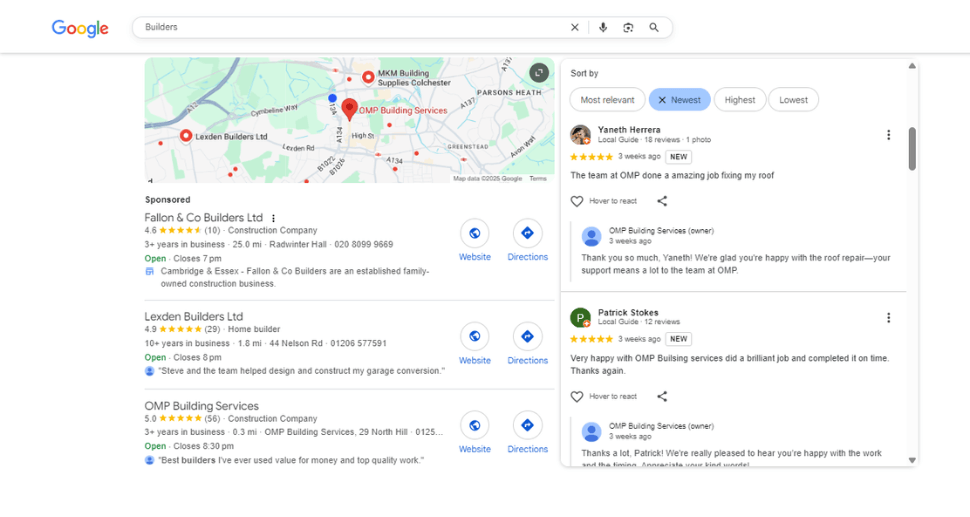This screenshot has width=970, height=517.
Task: Share Patrick Stokes' review
Action: [x=662, y=396]
